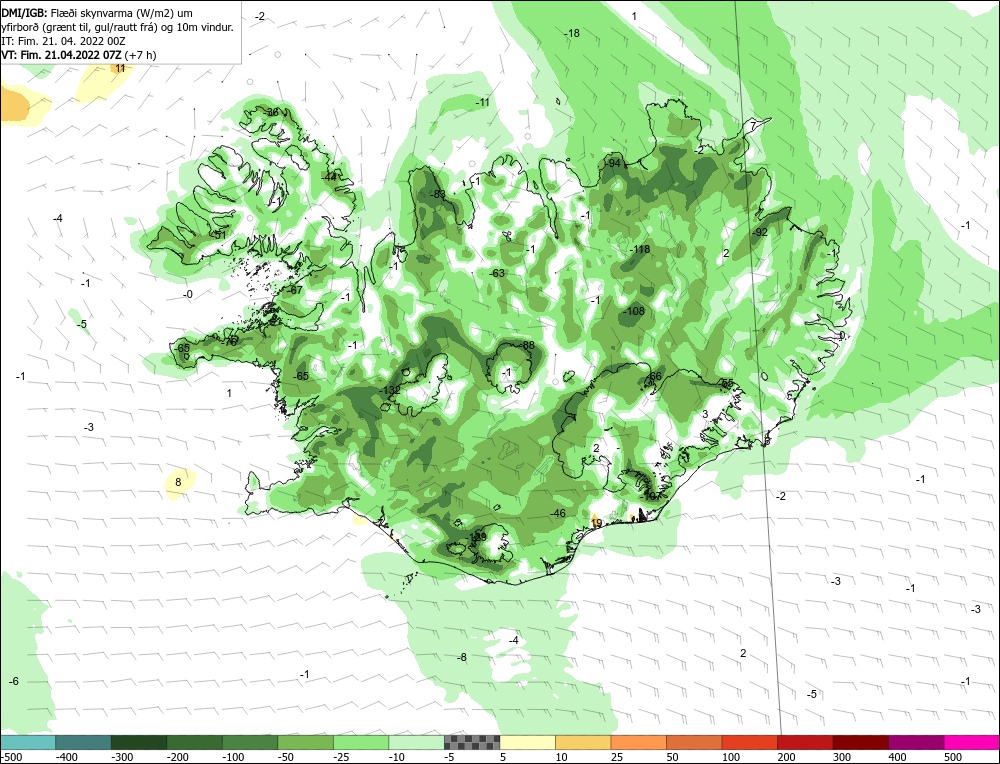The height and width of the screenshot is (764, 1000).
Task: Click the map value "-66"
Action: [x=654, y=376]
